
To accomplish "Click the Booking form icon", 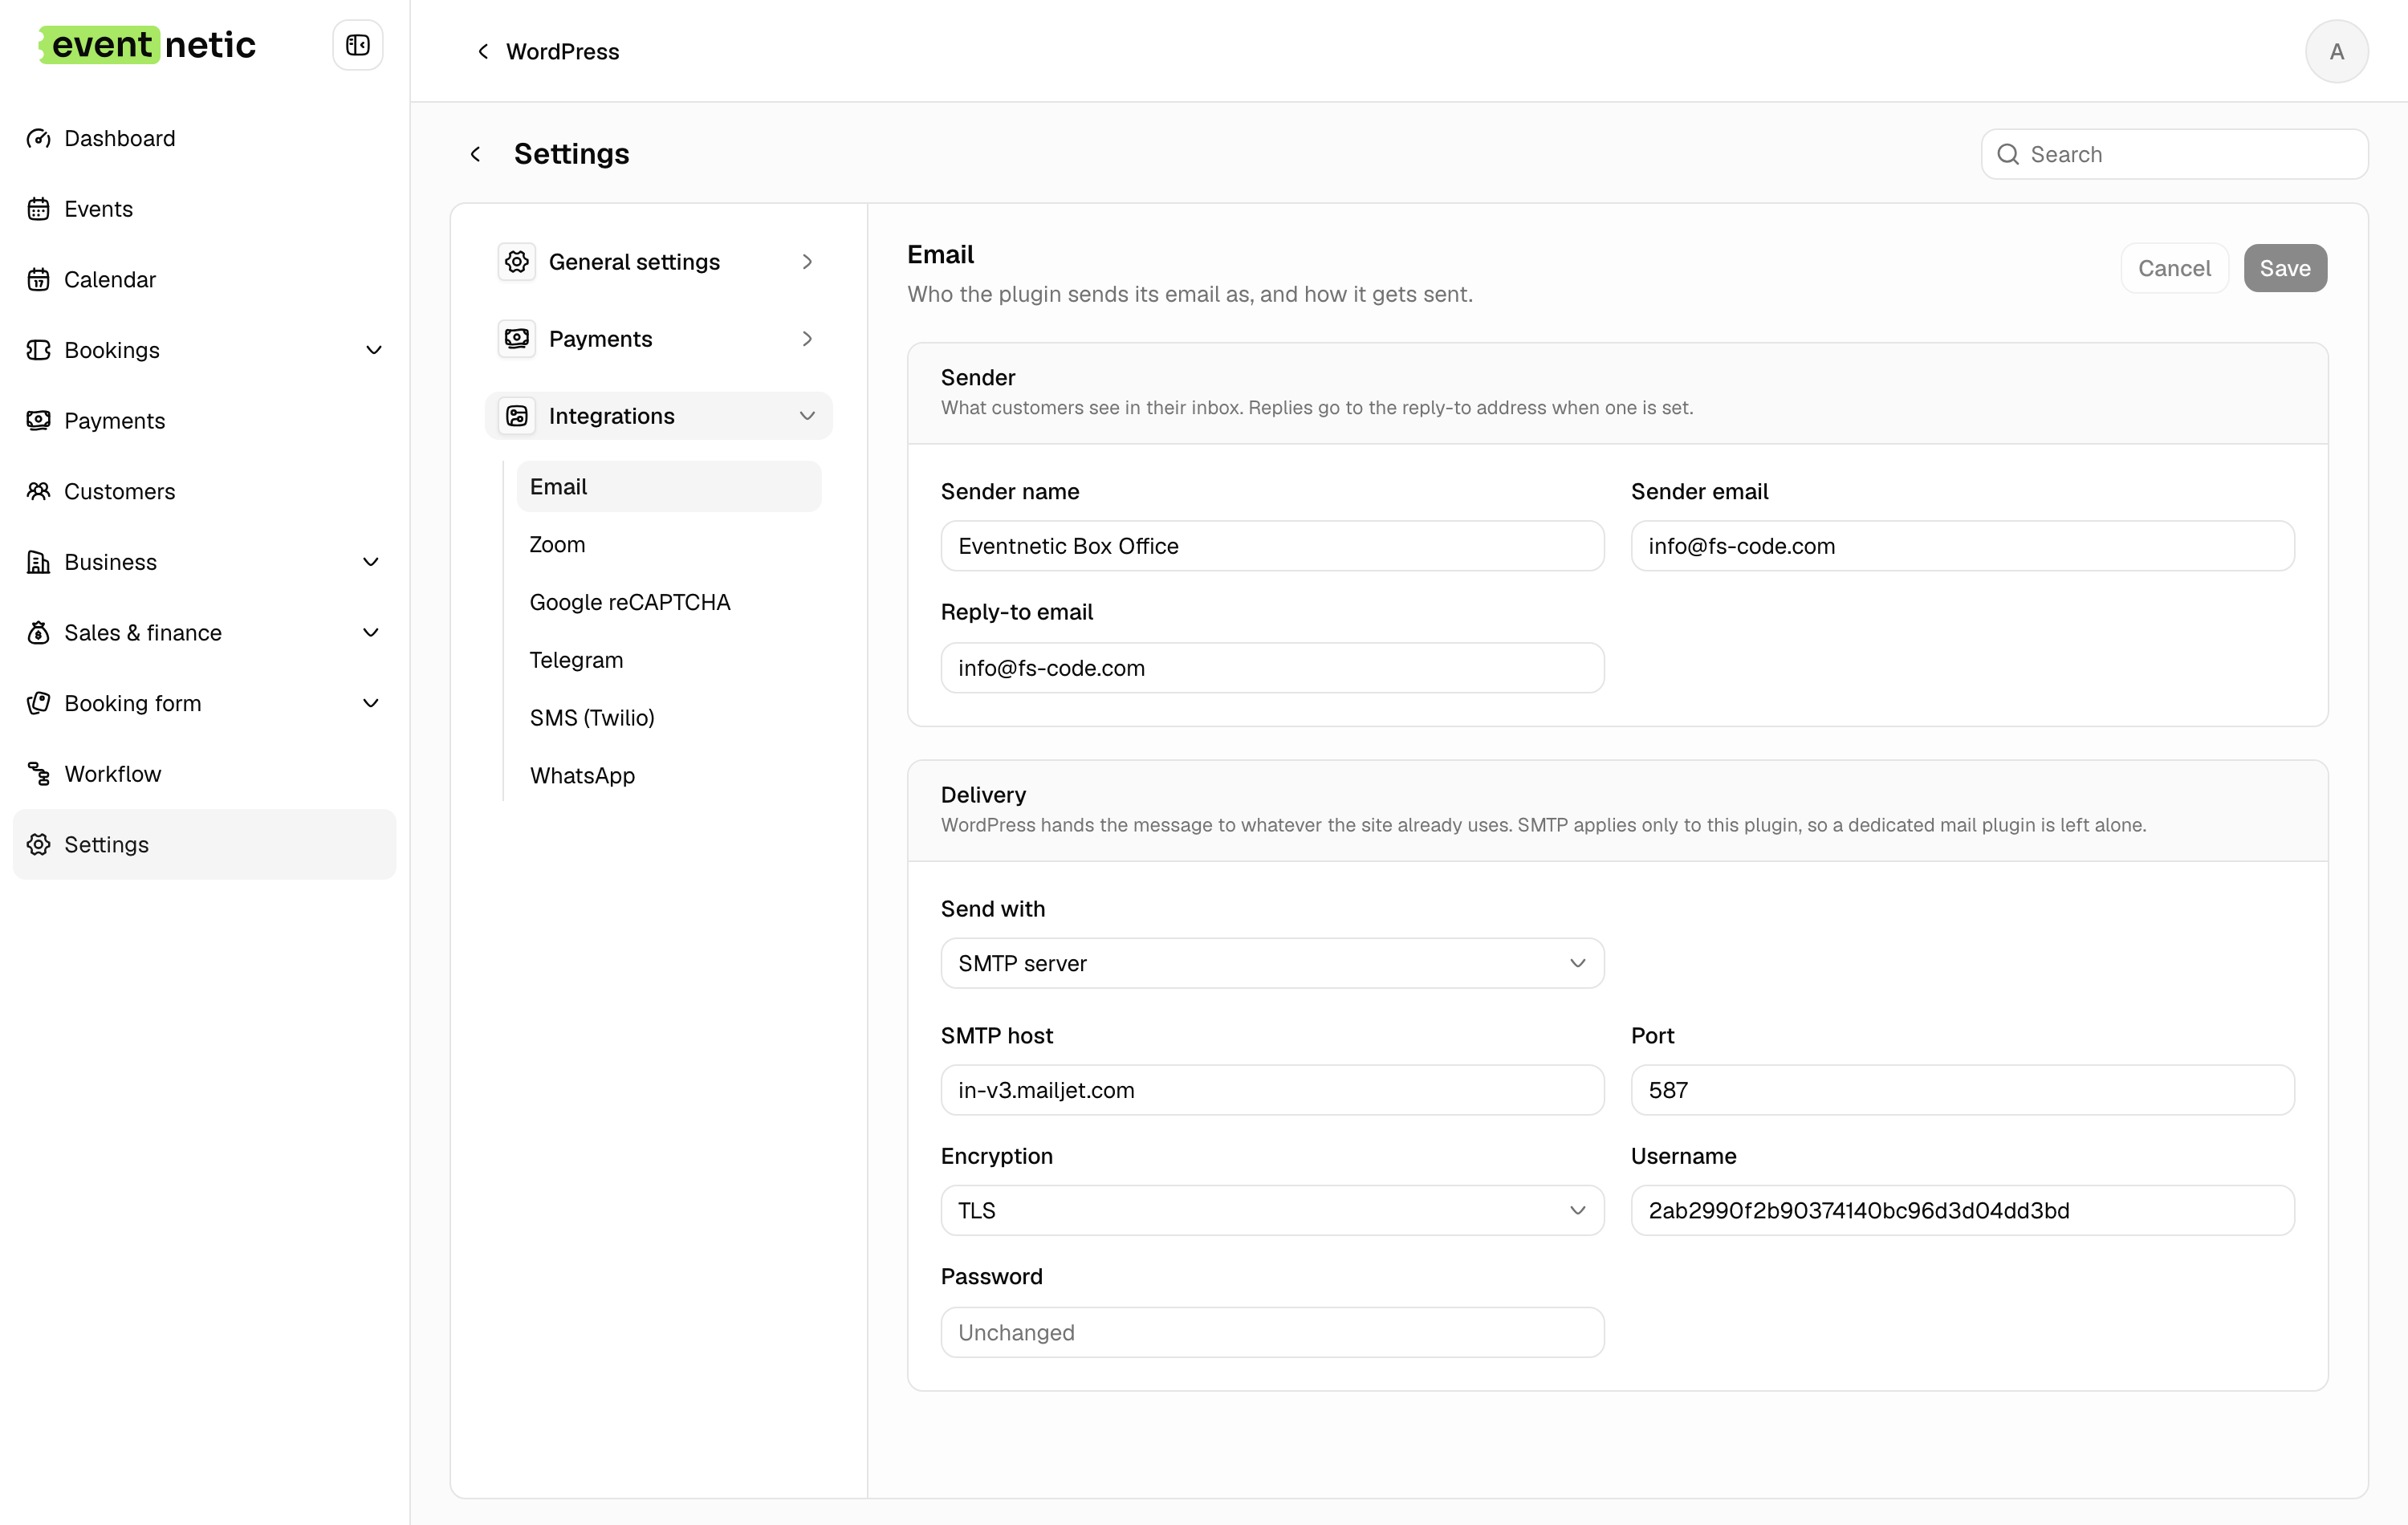I will coord(38,703).
